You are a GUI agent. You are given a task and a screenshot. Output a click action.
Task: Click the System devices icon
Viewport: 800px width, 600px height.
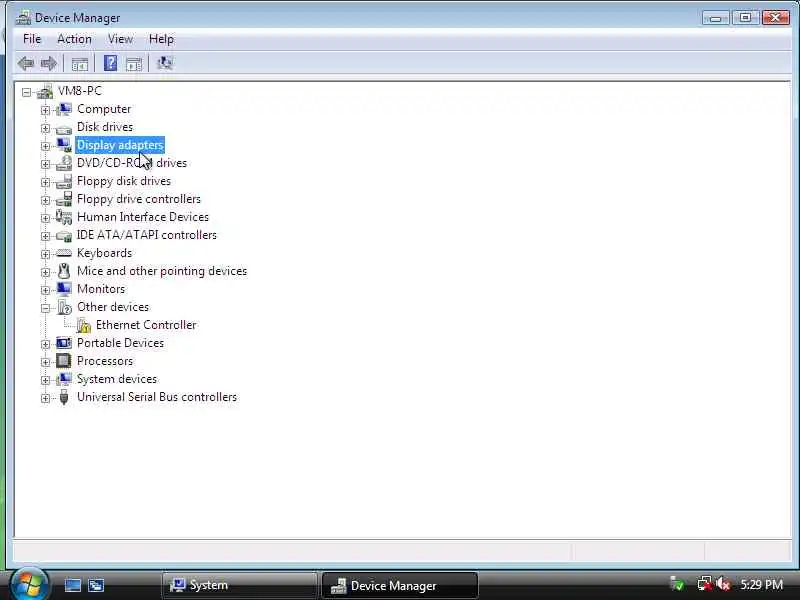tap(64, 379)
